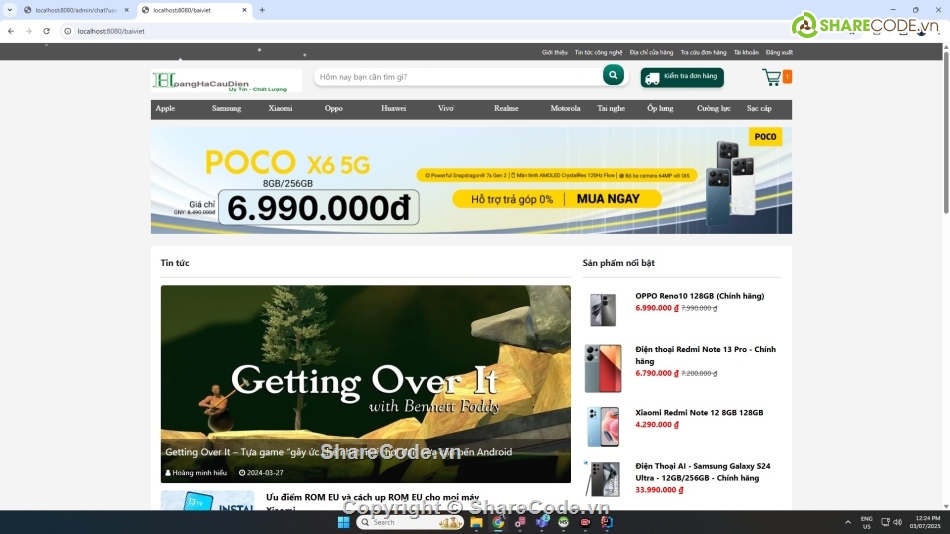This screenshot has height=534, width=950.
Task: Select Oppo category
Action: (x=333, y=108)
